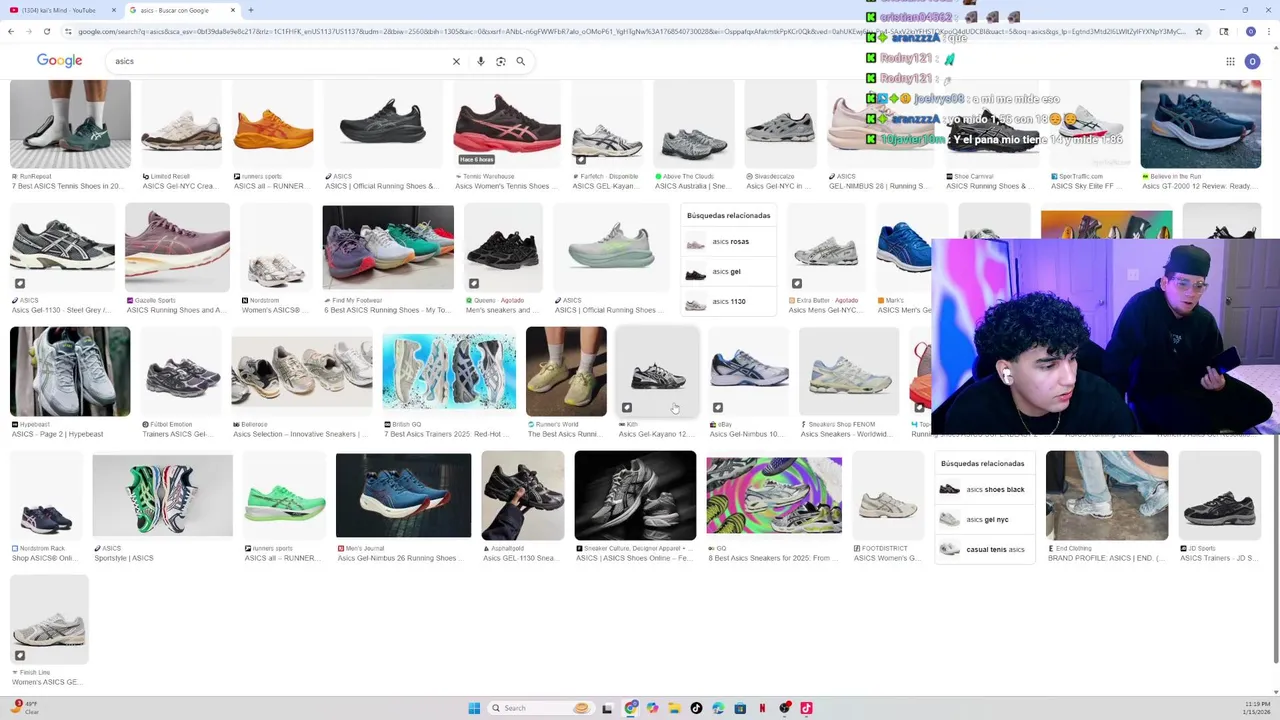Launch Netflix from the taskbar
Screen dimensions: 1280x720
(762, 708)
